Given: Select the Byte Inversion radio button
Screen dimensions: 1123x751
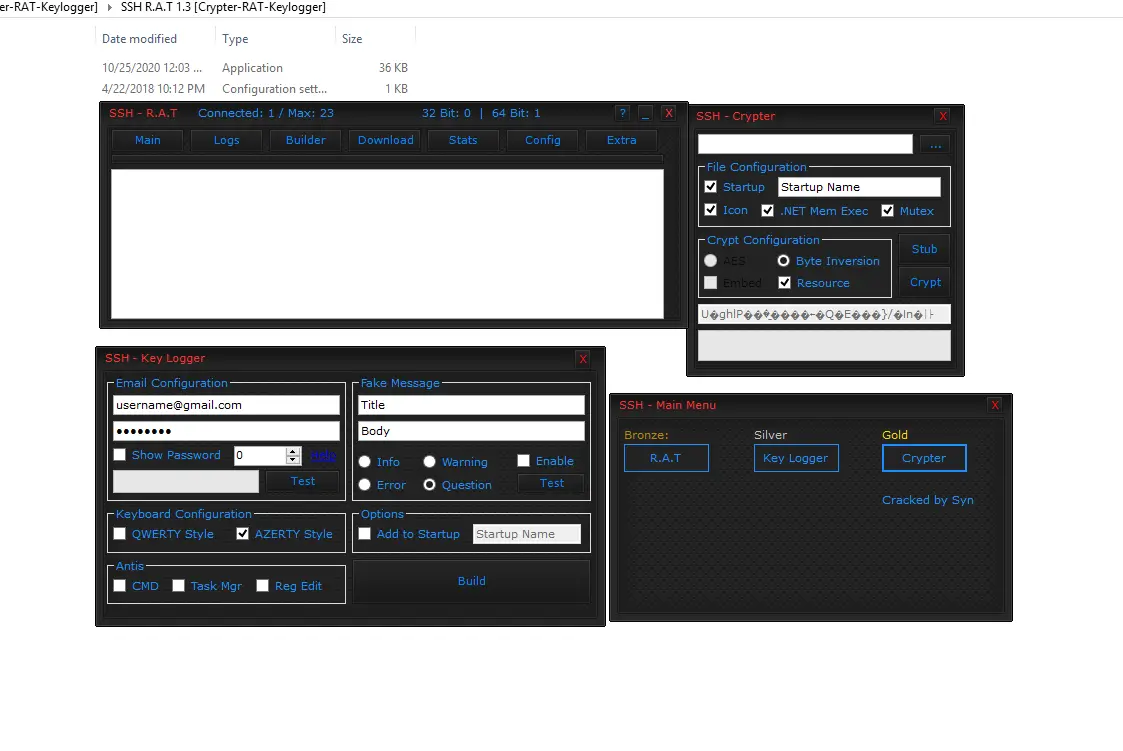Looking at the screenshot, I should (783, 260).
